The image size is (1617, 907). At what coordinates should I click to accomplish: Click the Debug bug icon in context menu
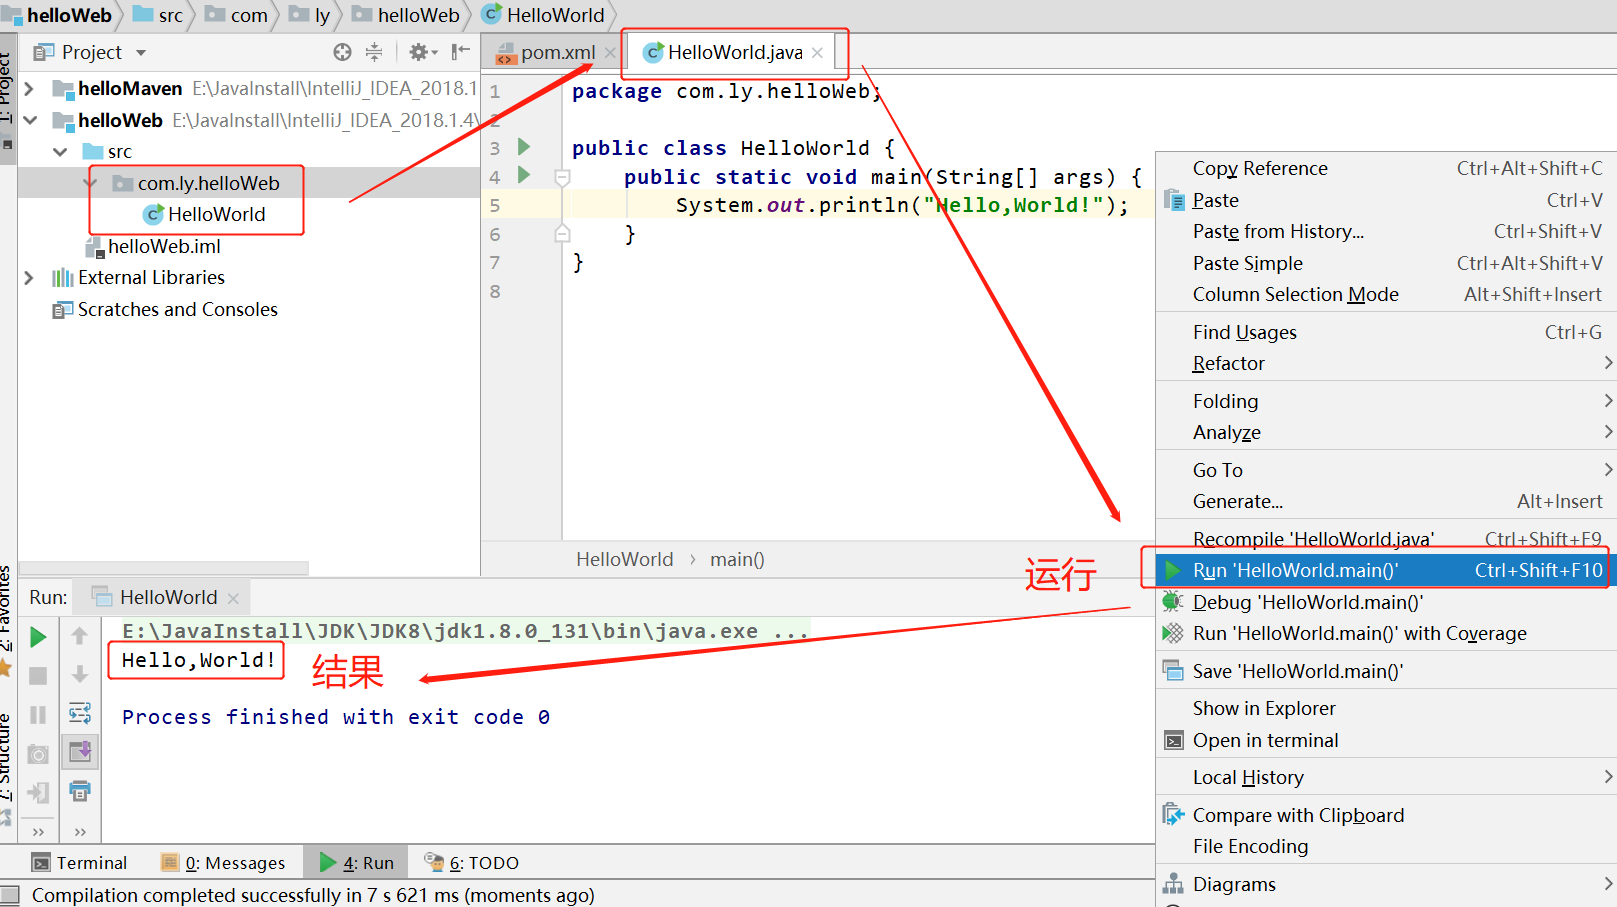point(1173,602)
